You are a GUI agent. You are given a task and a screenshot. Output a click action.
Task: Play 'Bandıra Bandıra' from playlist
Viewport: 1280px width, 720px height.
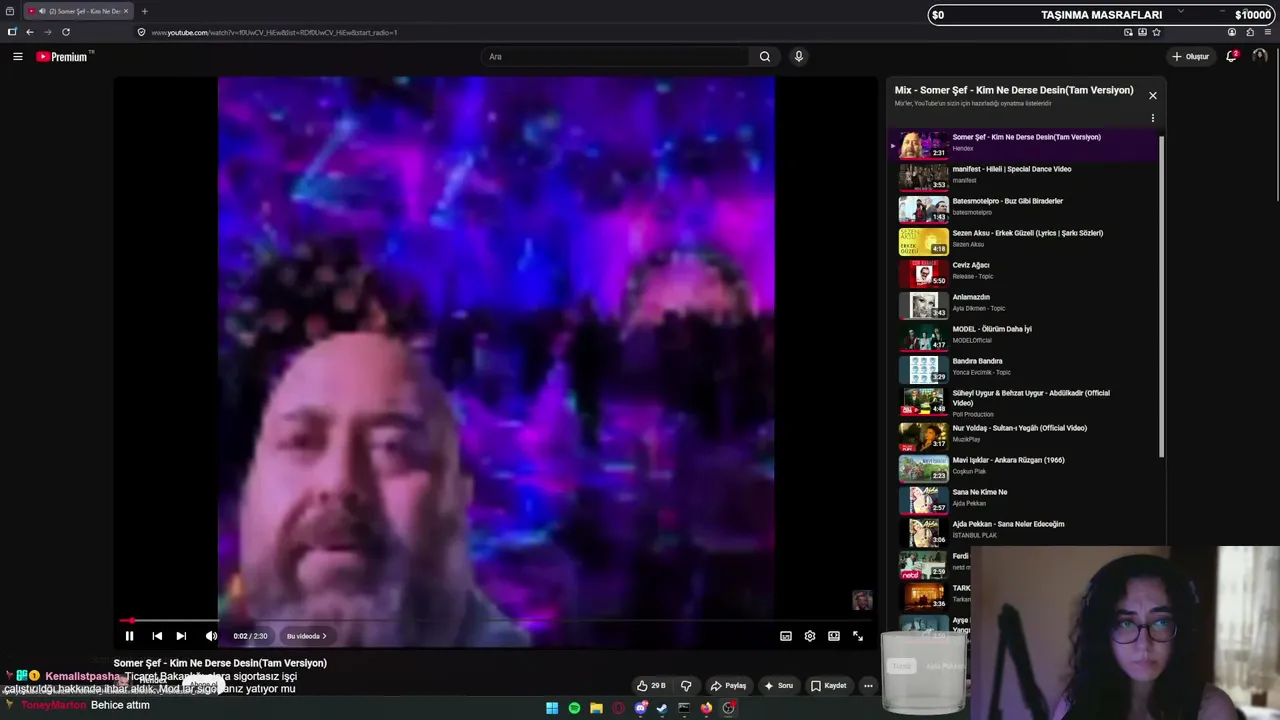coord(1024,369)
